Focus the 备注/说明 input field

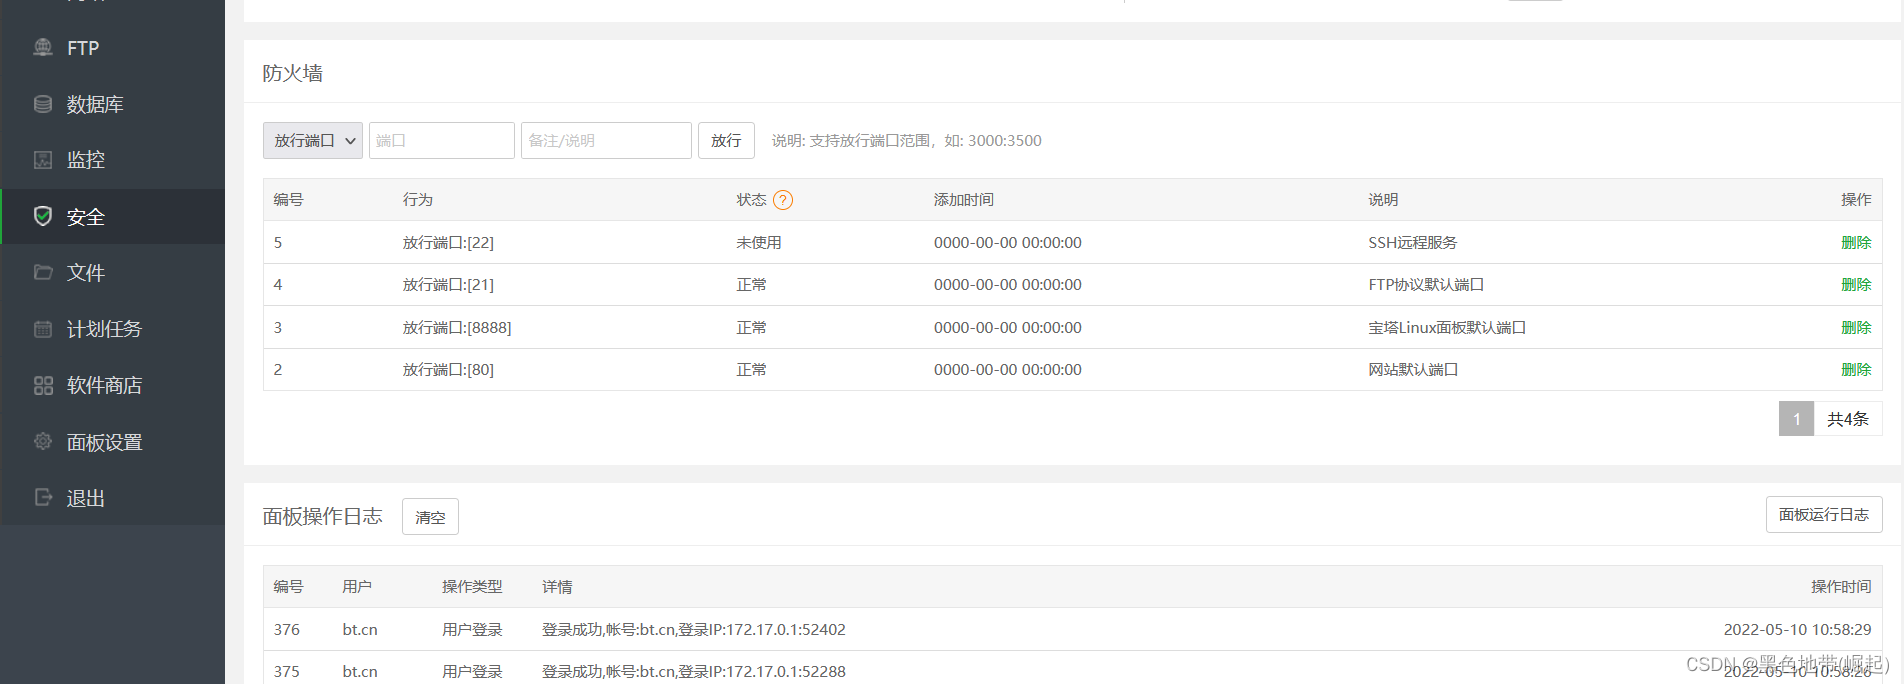[606, 141]
